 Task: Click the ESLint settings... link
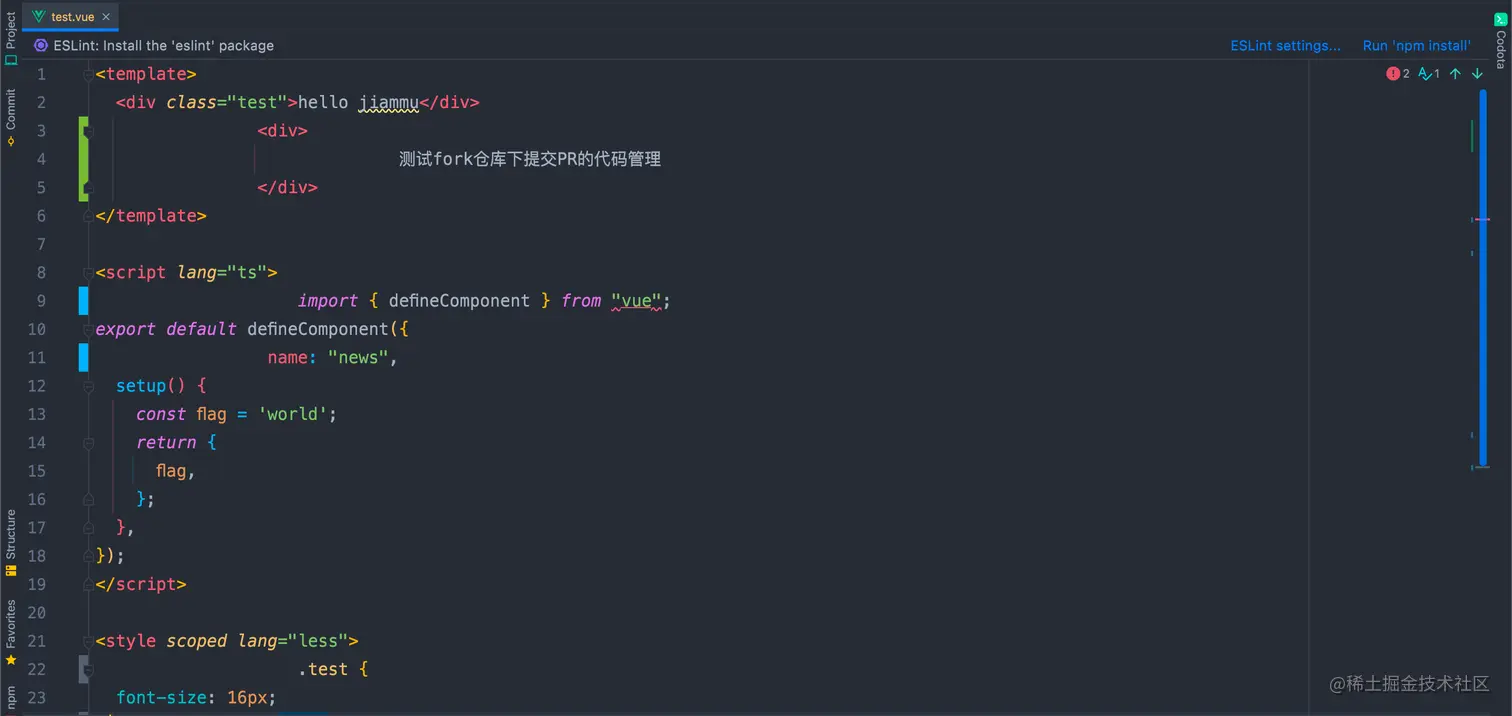[1285, 45]
